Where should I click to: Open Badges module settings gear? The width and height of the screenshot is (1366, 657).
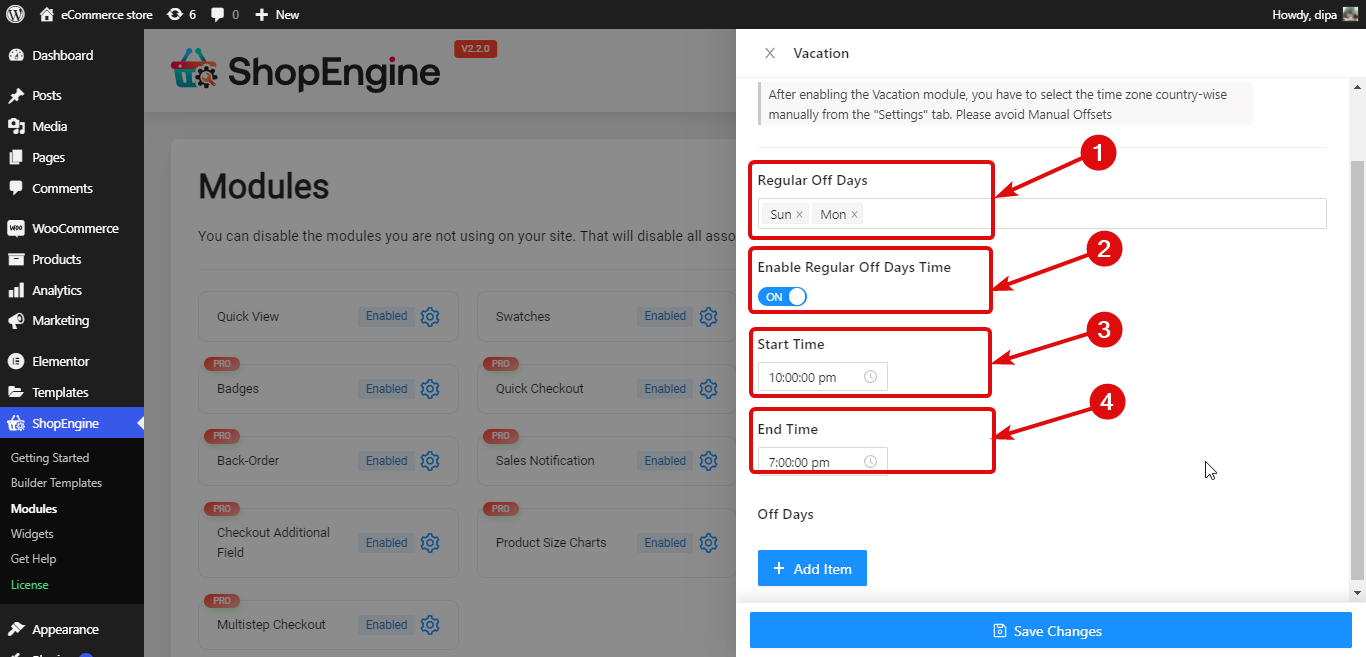pos(430,388)
